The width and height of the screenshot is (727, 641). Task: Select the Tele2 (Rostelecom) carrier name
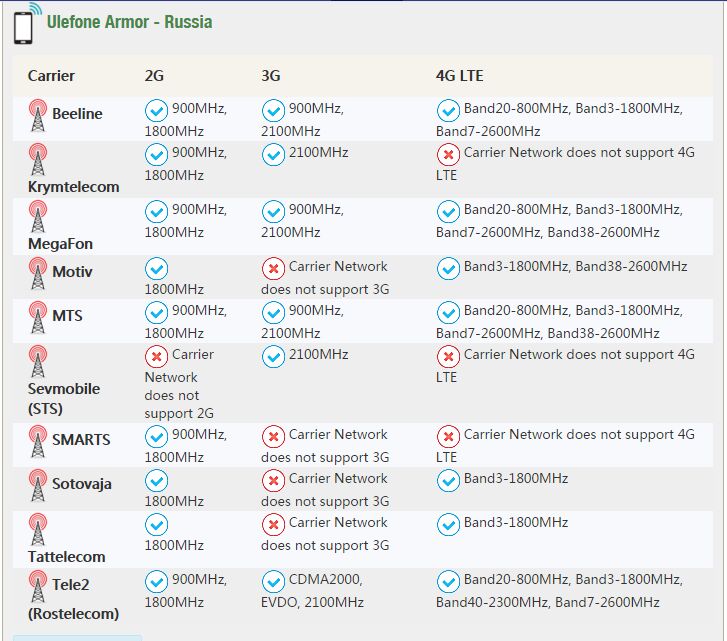pyautogui.click(x=73, y=599)
